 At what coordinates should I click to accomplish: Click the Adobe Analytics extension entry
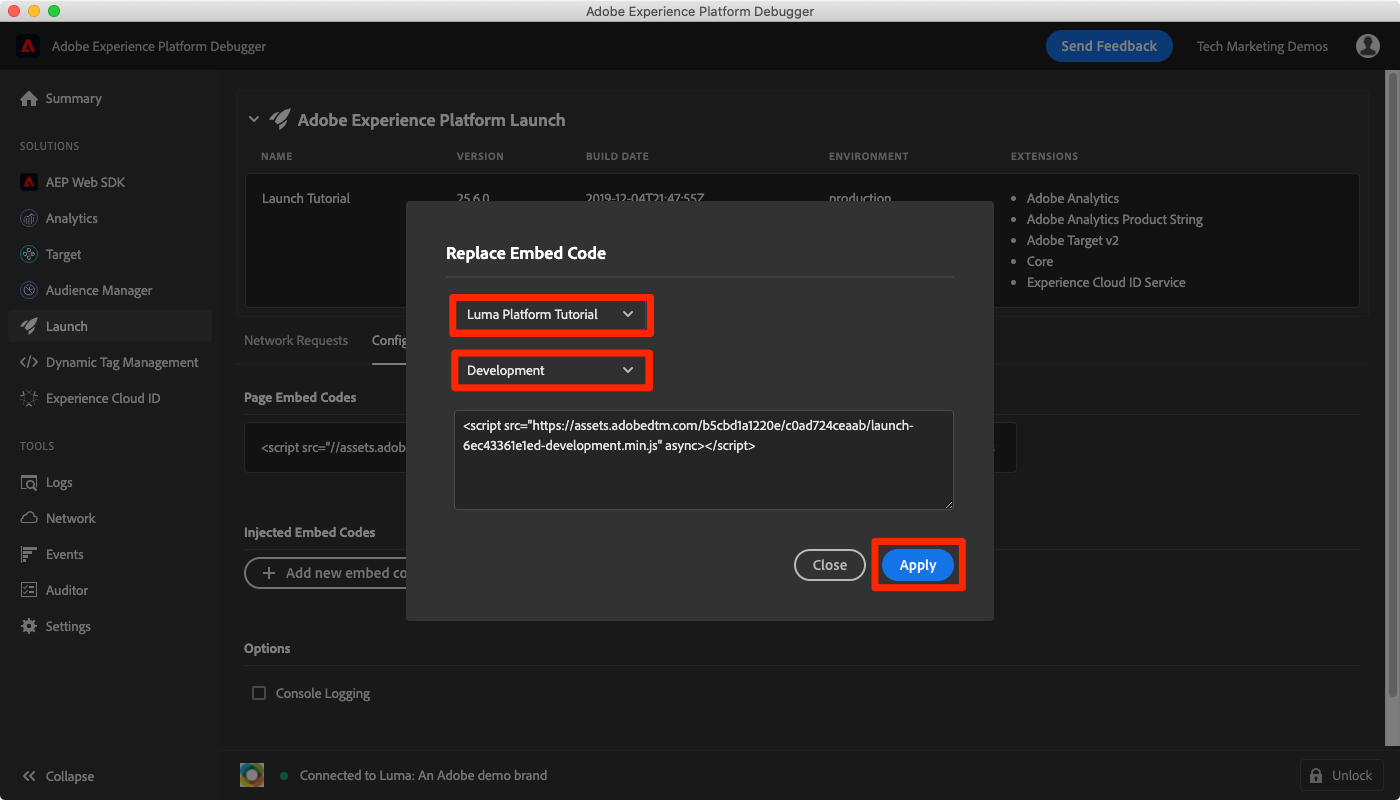pos(1073,198)
